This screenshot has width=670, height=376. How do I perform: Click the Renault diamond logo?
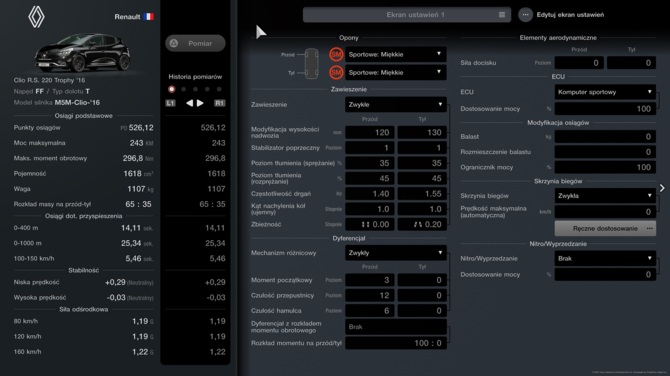click(36, 17)
